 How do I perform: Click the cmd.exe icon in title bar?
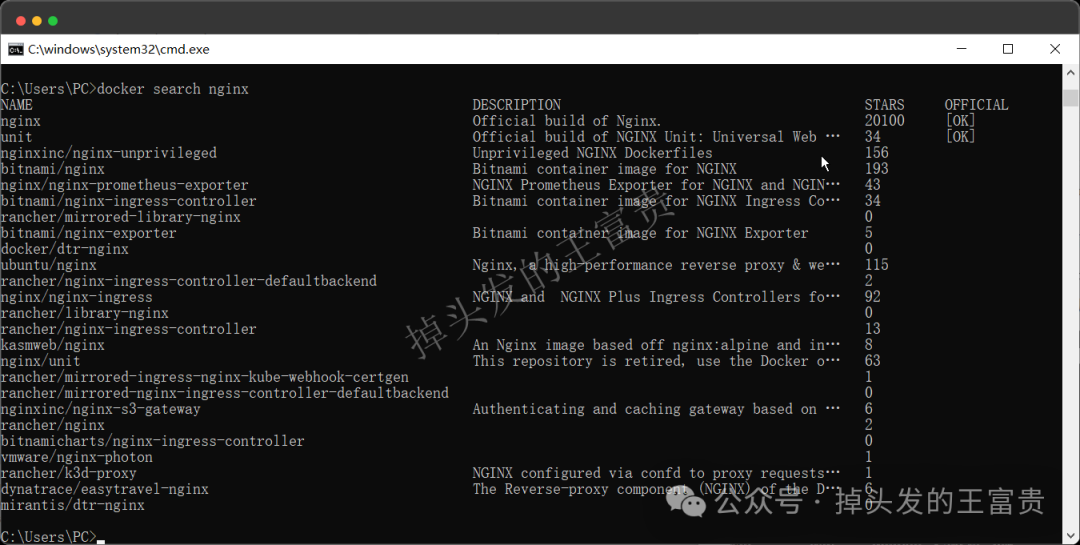[16, 50]
